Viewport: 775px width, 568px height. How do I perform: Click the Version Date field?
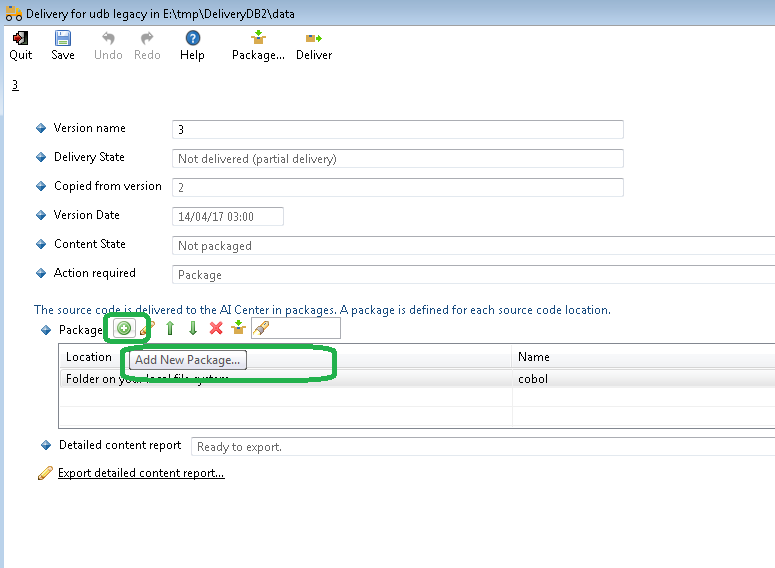click(228, 216)
